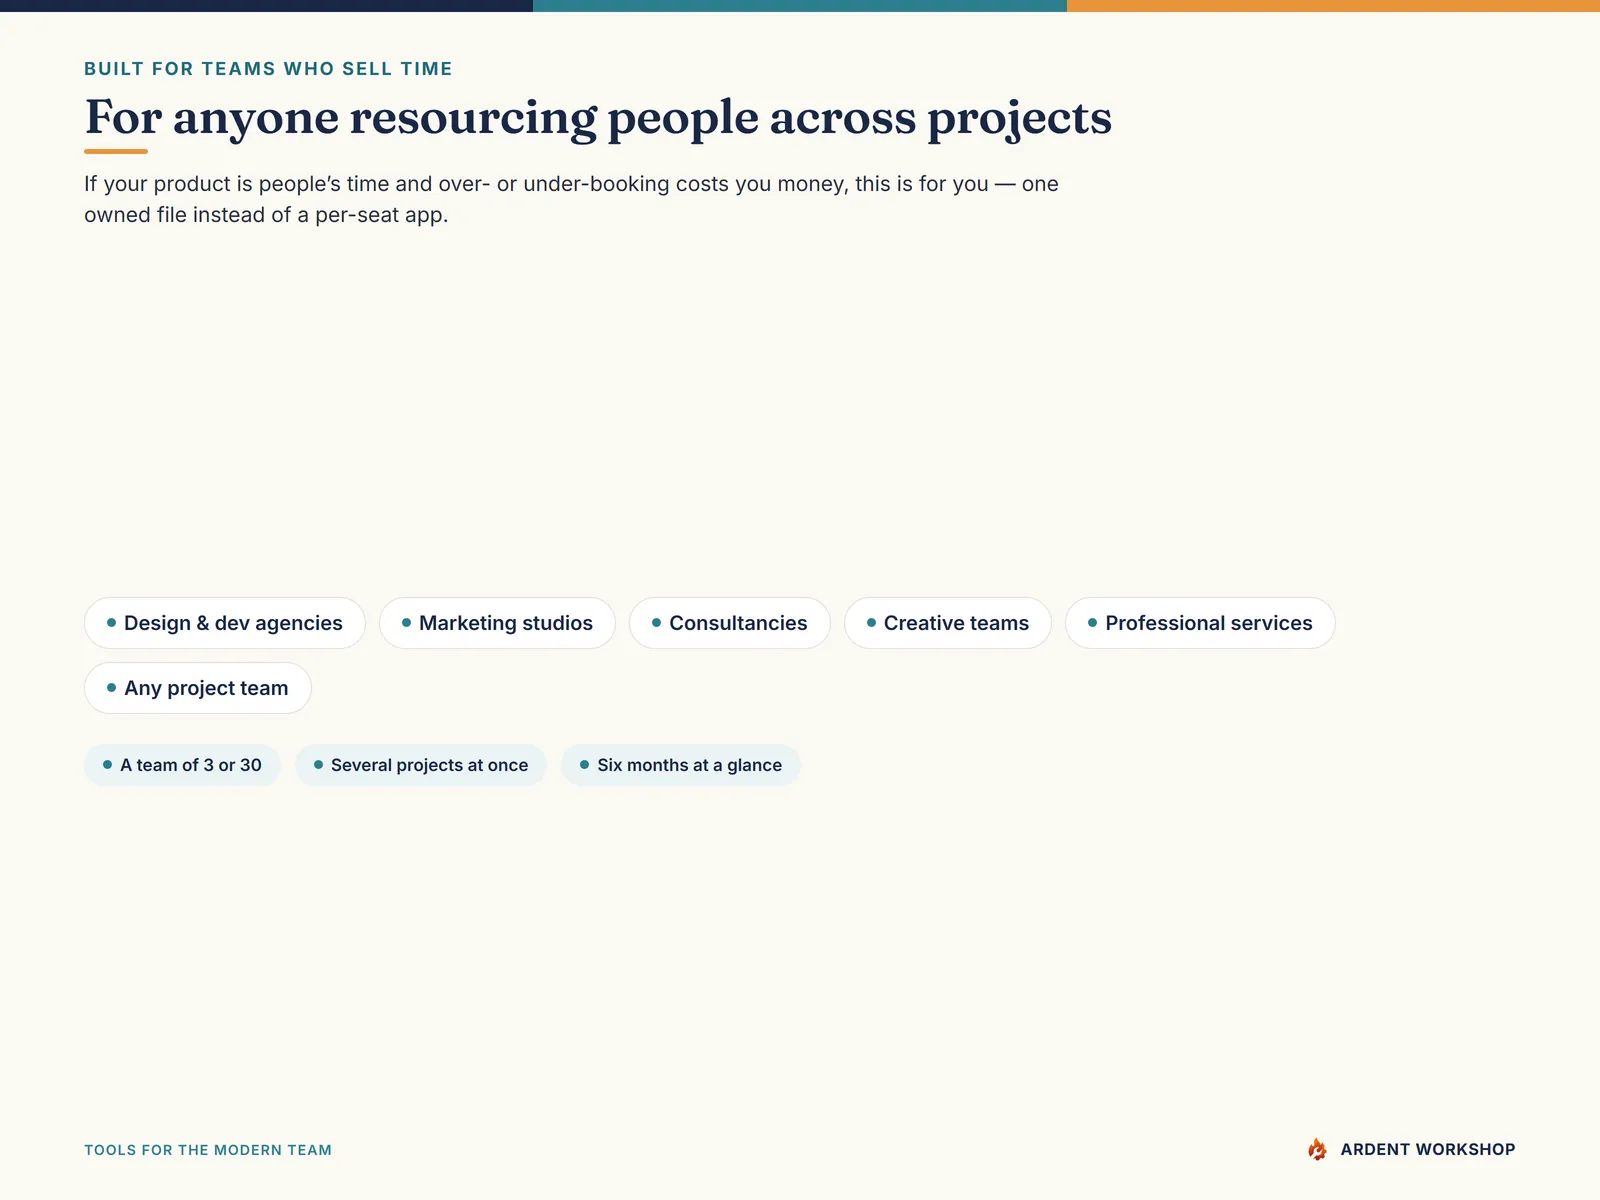1600x1200 pixels.
Task: Click the eyebrow text BUILT FOR TEAMS WHO SELL TIME
Action: coord(268,69)
